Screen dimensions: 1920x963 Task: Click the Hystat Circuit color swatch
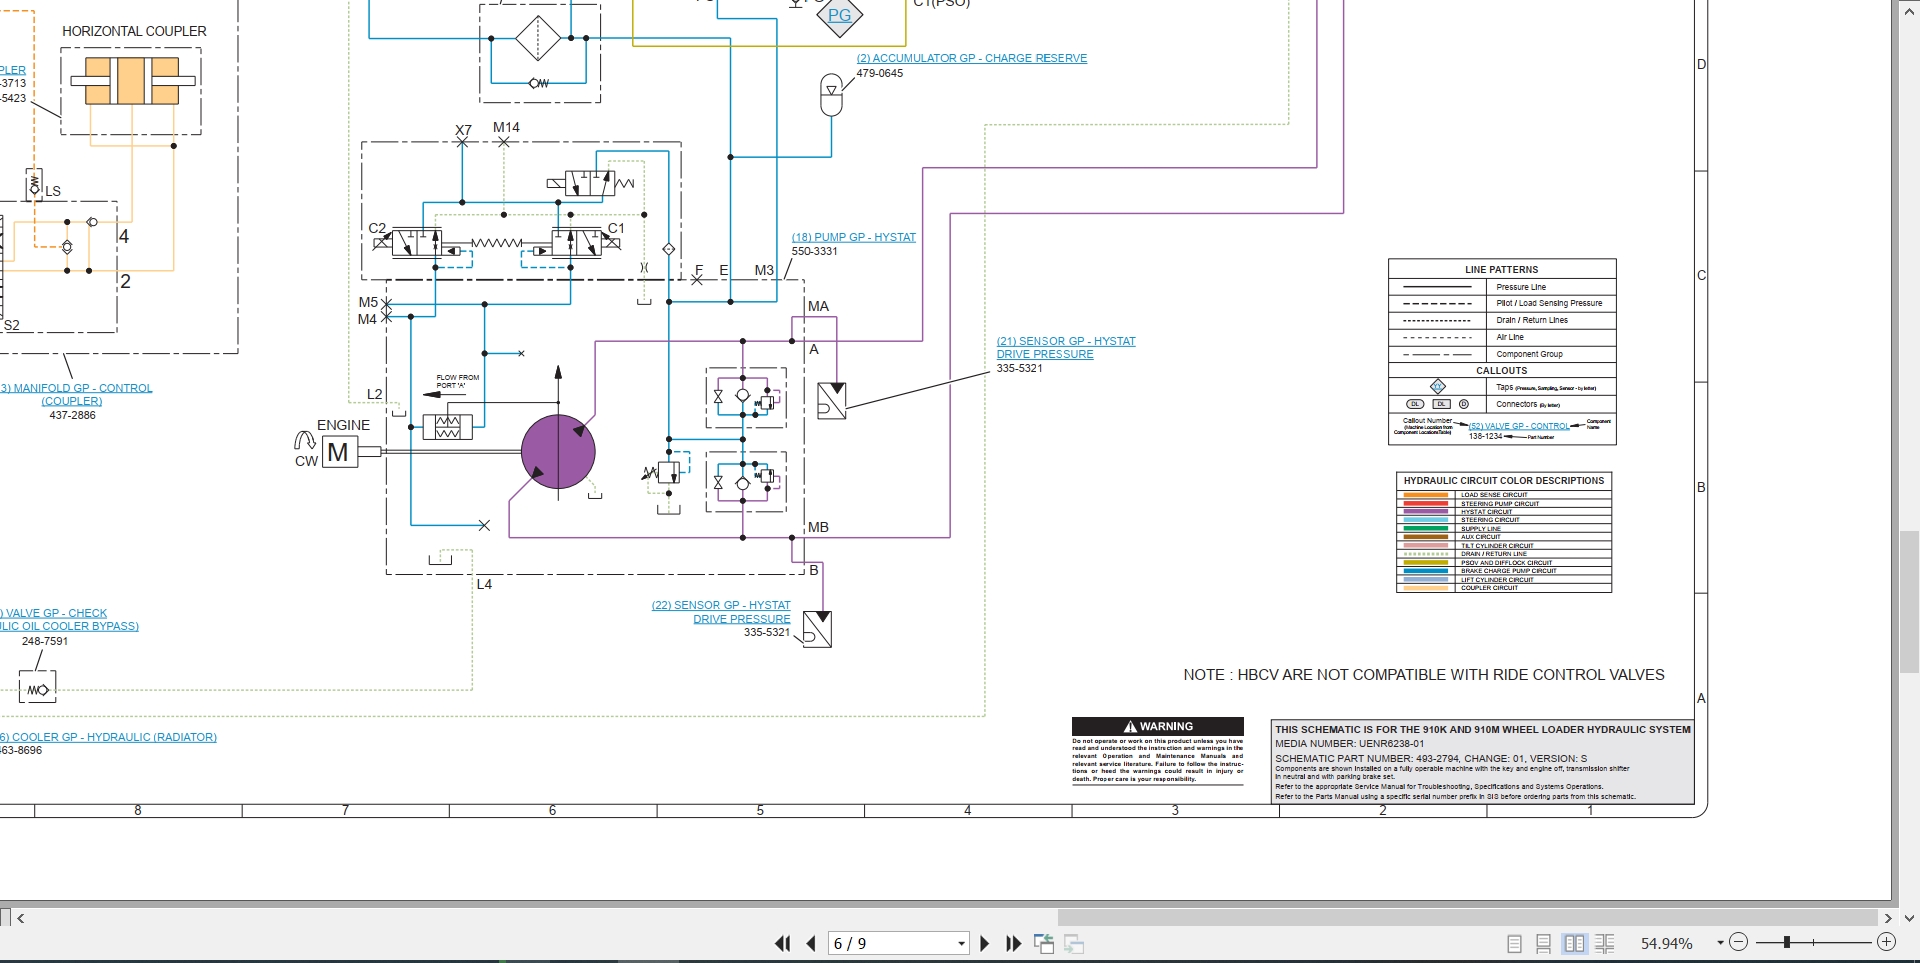1427,512
